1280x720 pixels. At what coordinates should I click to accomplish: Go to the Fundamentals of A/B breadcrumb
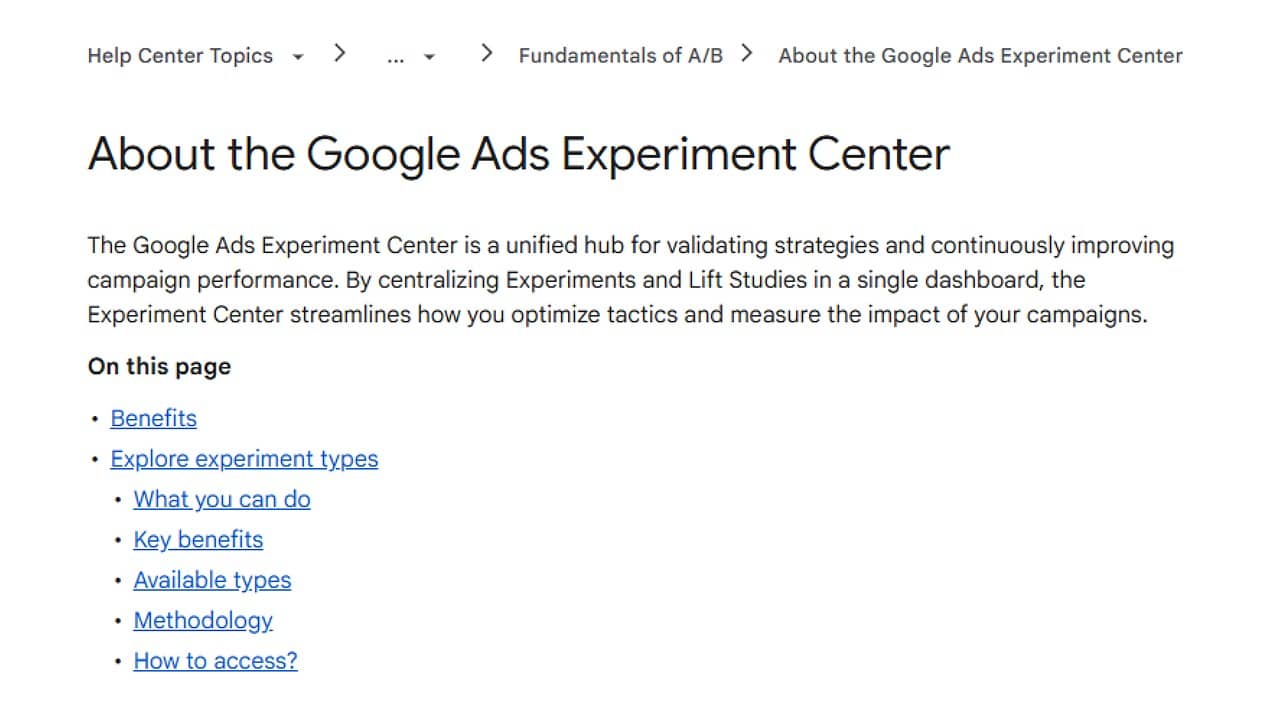[620, 56]
